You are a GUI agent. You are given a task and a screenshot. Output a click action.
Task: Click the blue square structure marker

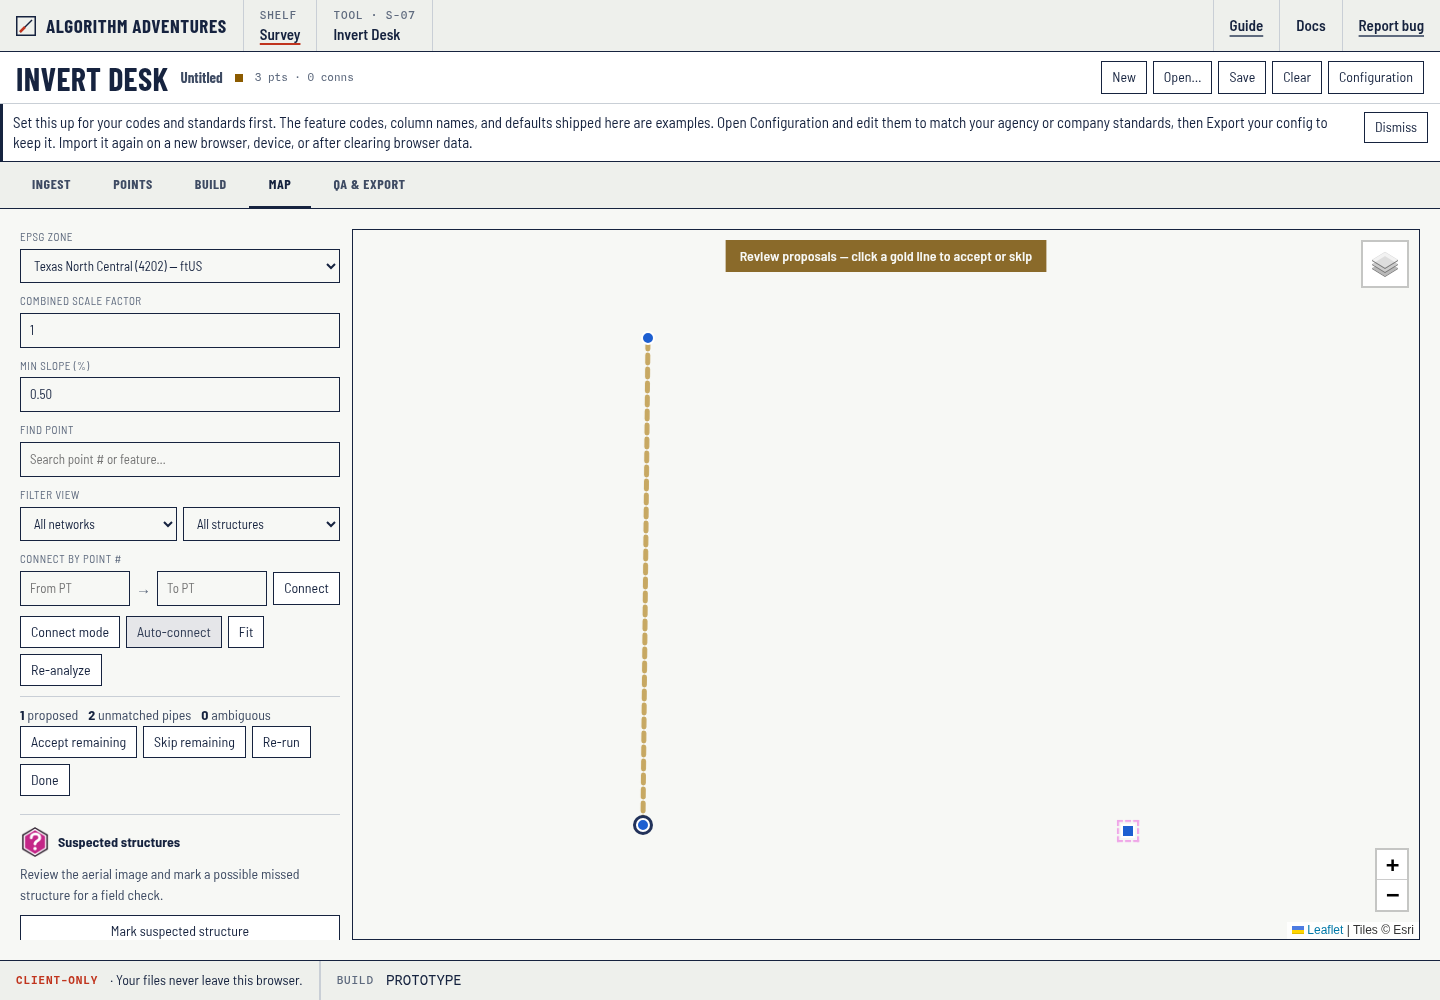coord(1128,831)
